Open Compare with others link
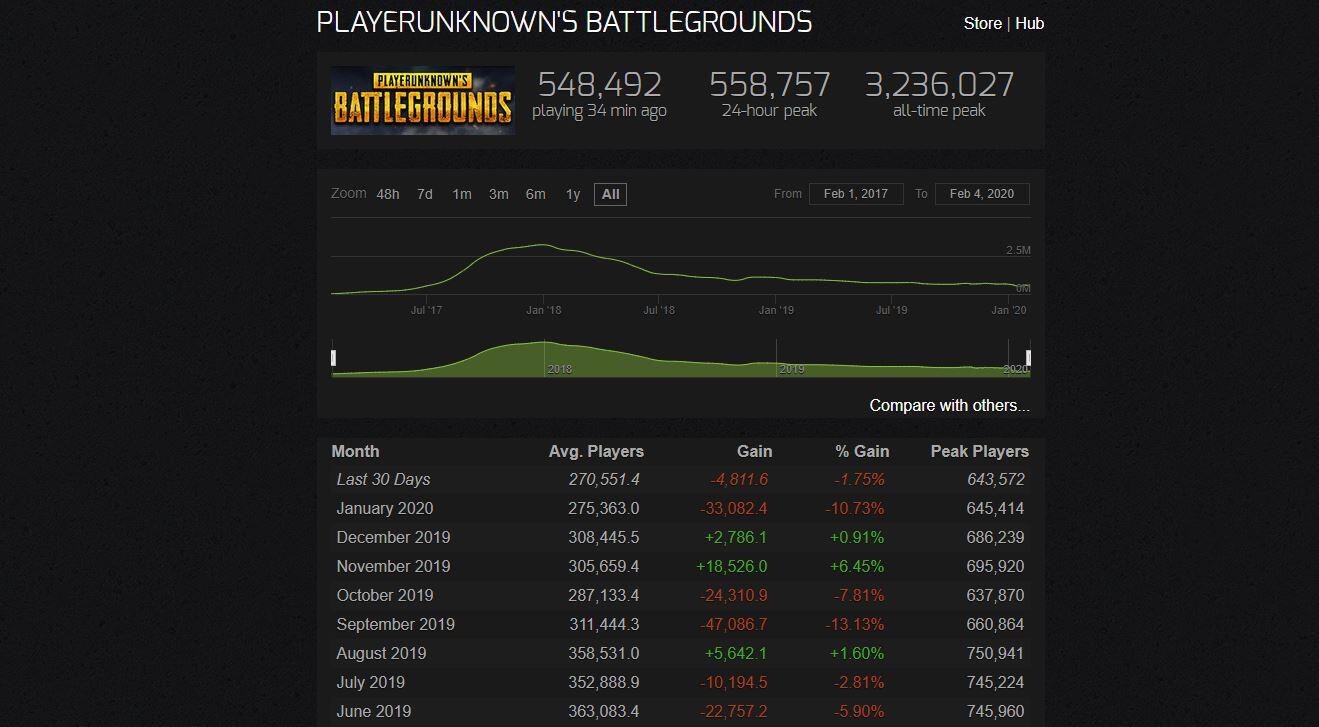This screenshot has height=727, width=1319. (x=949, y=405)
